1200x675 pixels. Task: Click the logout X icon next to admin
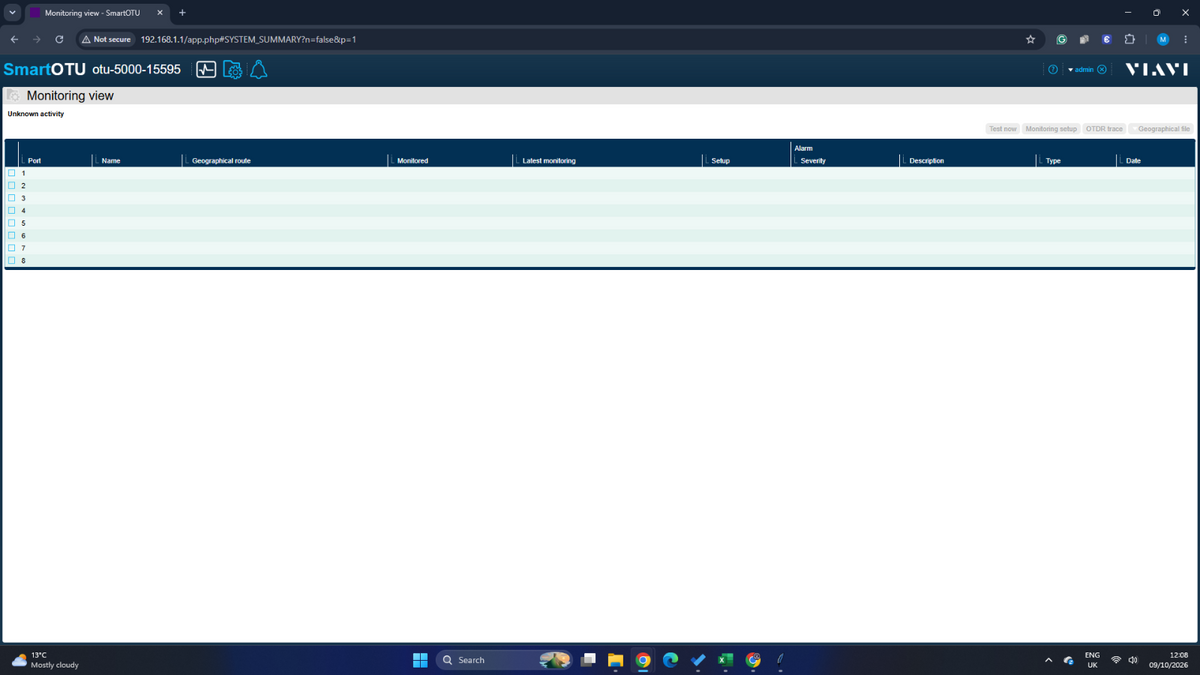pyautogui.click(x=1102, y=70)
